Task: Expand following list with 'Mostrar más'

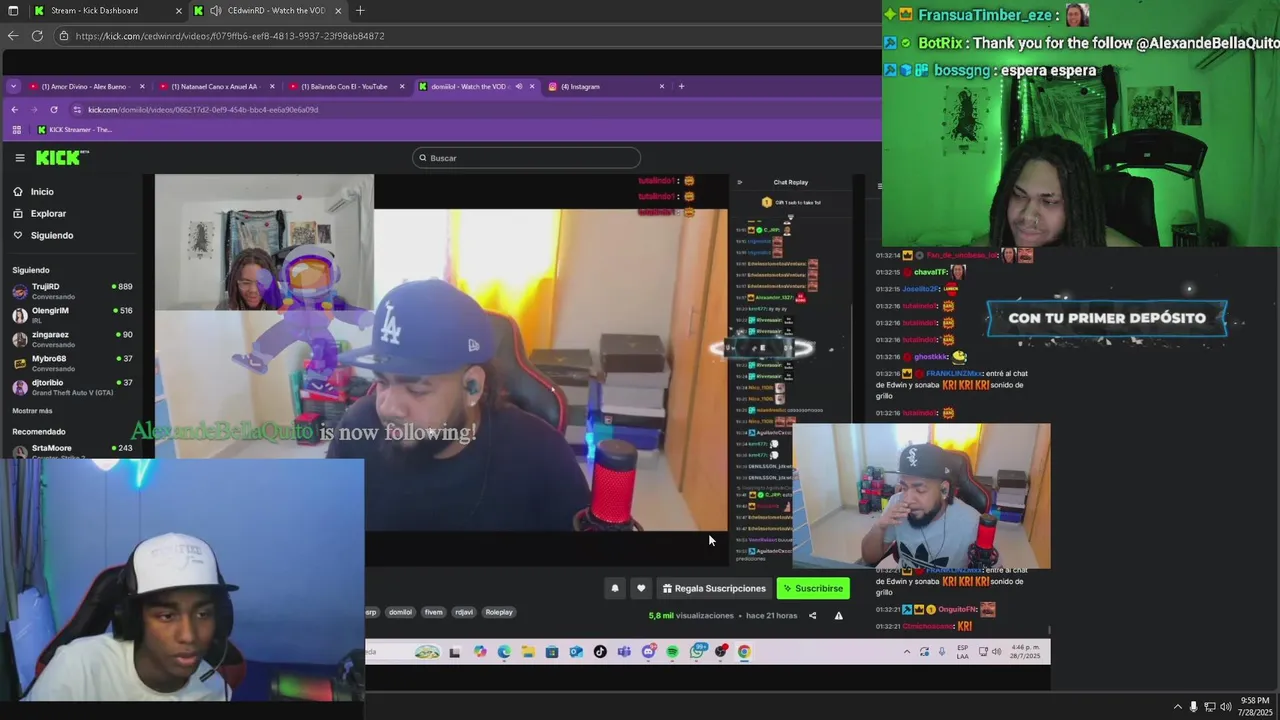Action: 32,411
